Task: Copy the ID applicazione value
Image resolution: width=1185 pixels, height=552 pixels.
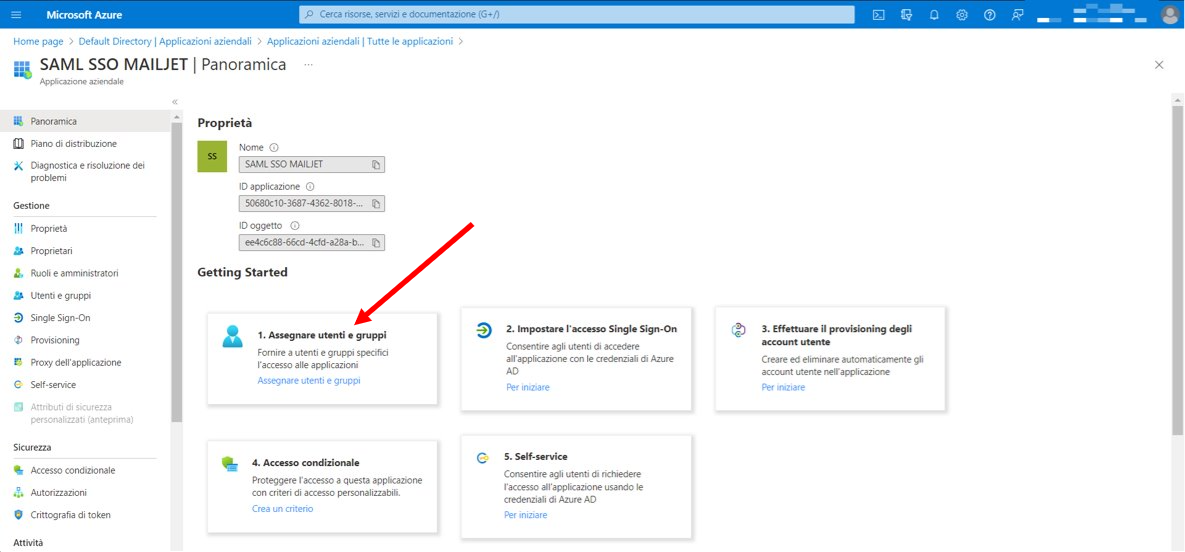Action: pos(376,203)
